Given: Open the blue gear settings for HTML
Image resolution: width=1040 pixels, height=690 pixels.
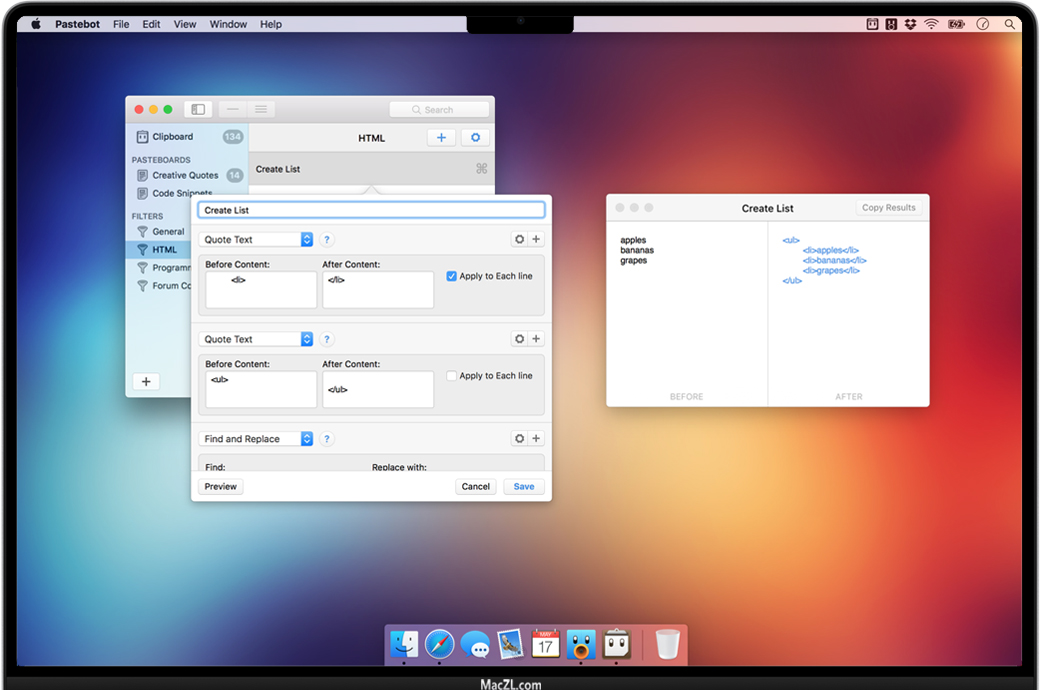Looking at the screenshot, I should 475,138.
